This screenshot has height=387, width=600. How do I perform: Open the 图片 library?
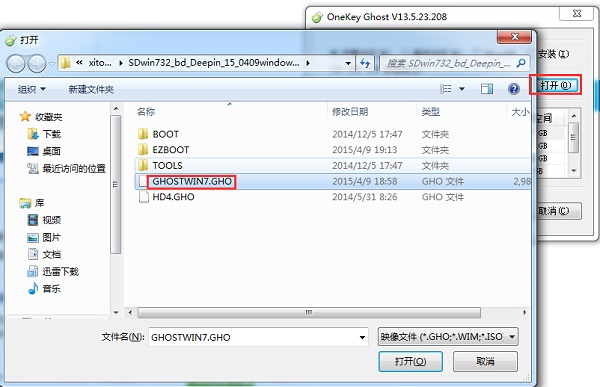pyautogui.click(x=52, y=237)
